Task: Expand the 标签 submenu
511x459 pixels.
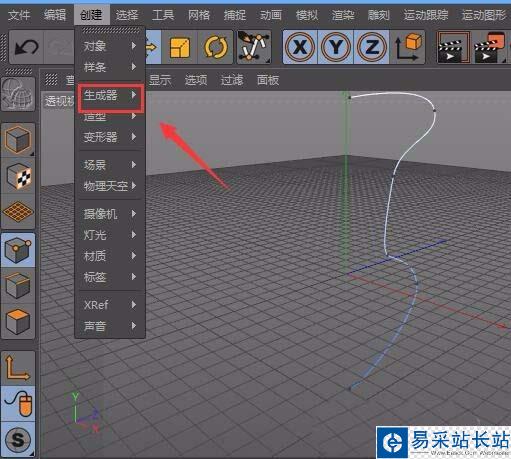Action: point(110,277)
